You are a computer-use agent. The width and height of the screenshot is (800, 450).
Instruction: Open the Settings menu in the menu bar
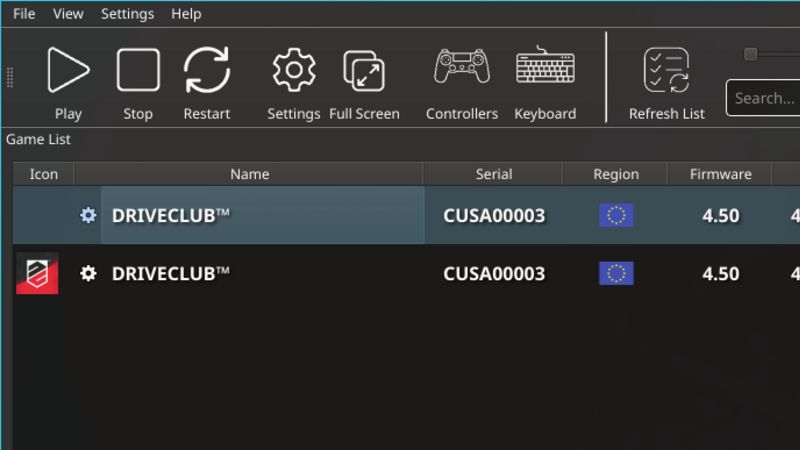128,14
